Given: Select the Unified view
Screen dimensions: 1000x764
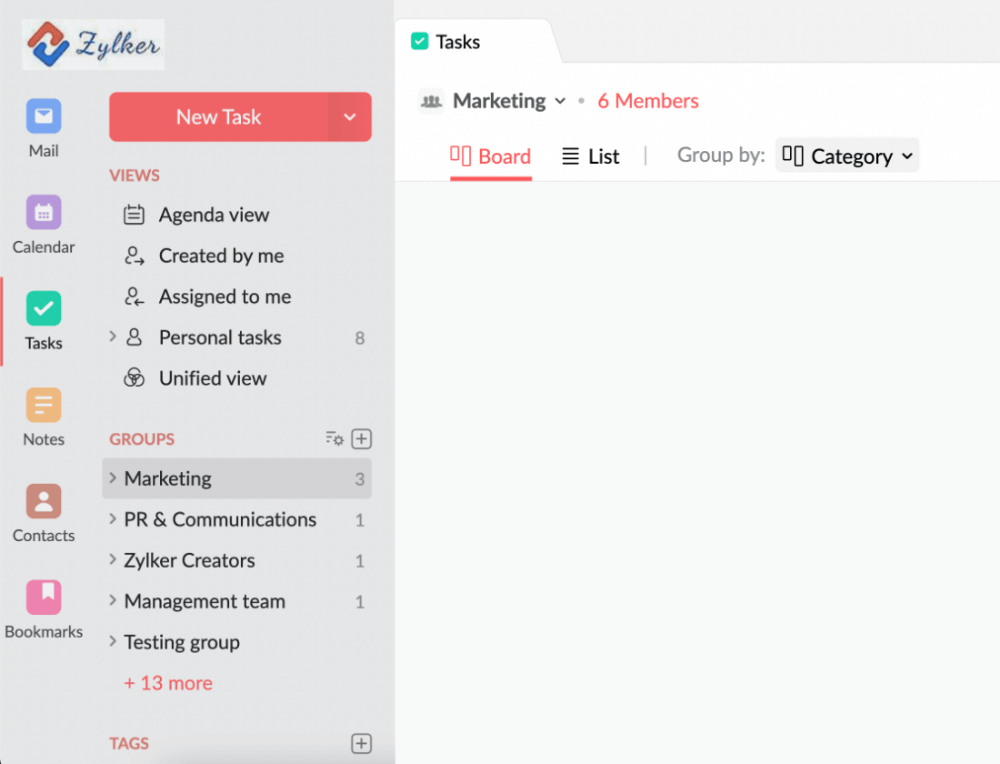Looking at the screenshot, I should pos(212,379).
